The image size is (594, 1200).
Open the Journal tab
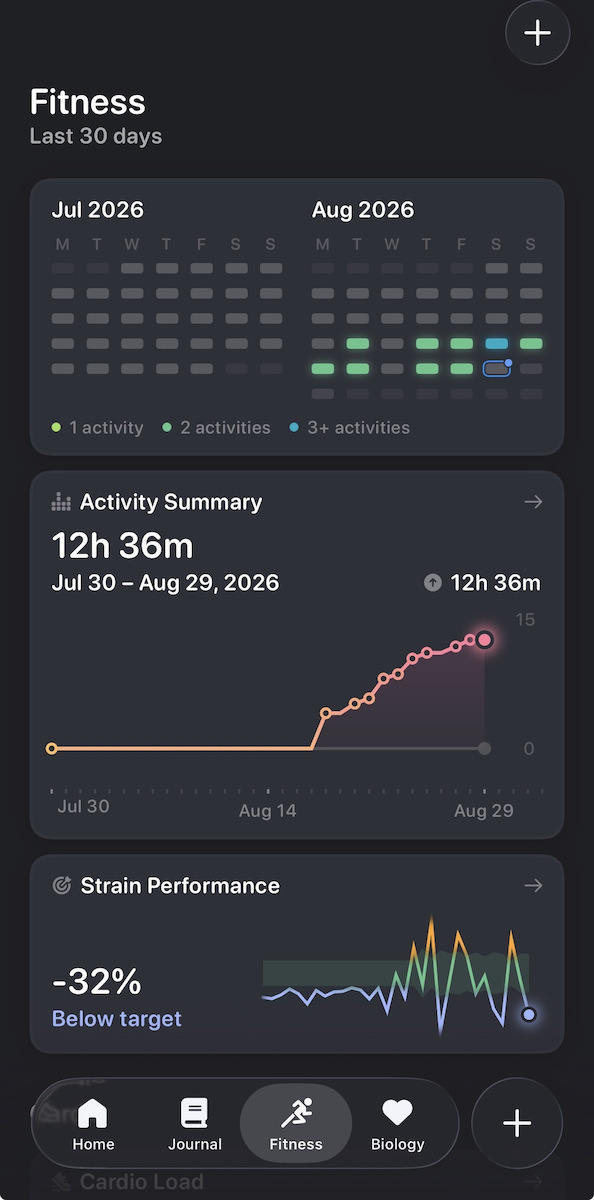pyautogui.click(x=194, y=1124)
